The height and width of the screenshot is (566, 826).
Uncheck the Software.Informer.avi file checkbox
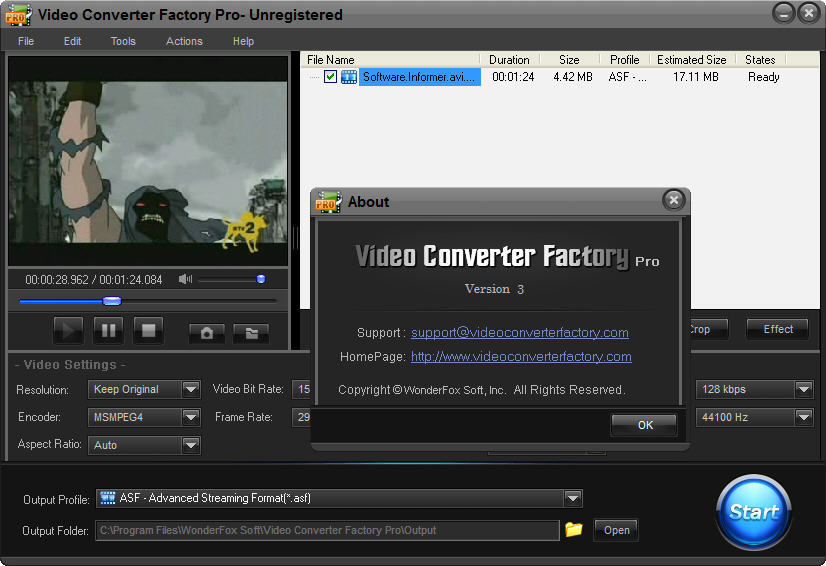click(x=330, y=76)
